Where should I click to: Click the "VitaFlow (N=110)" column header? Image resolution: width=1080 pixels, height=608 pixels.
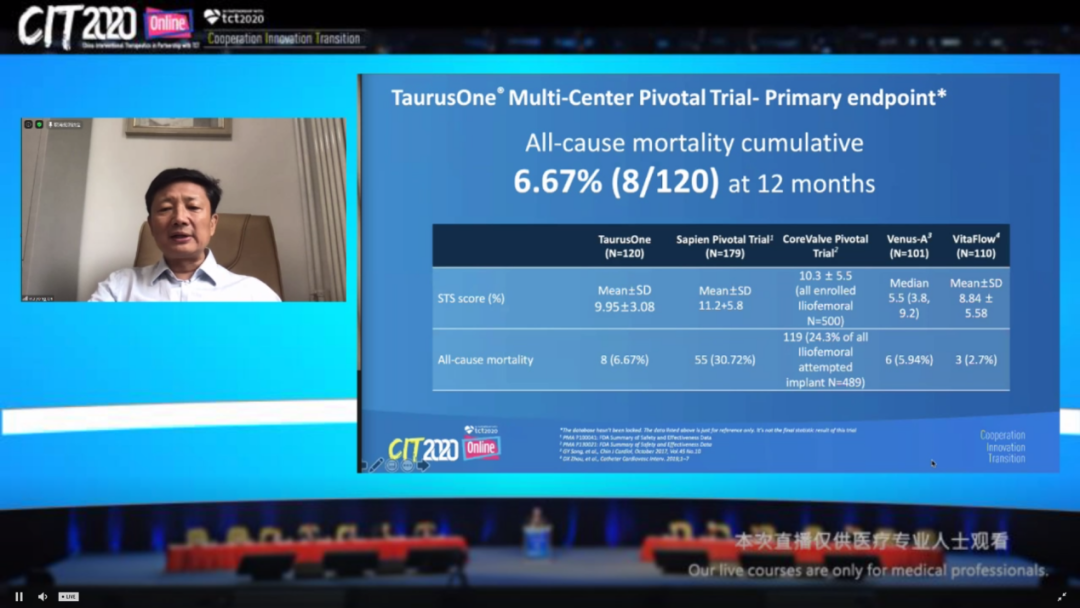976,246
